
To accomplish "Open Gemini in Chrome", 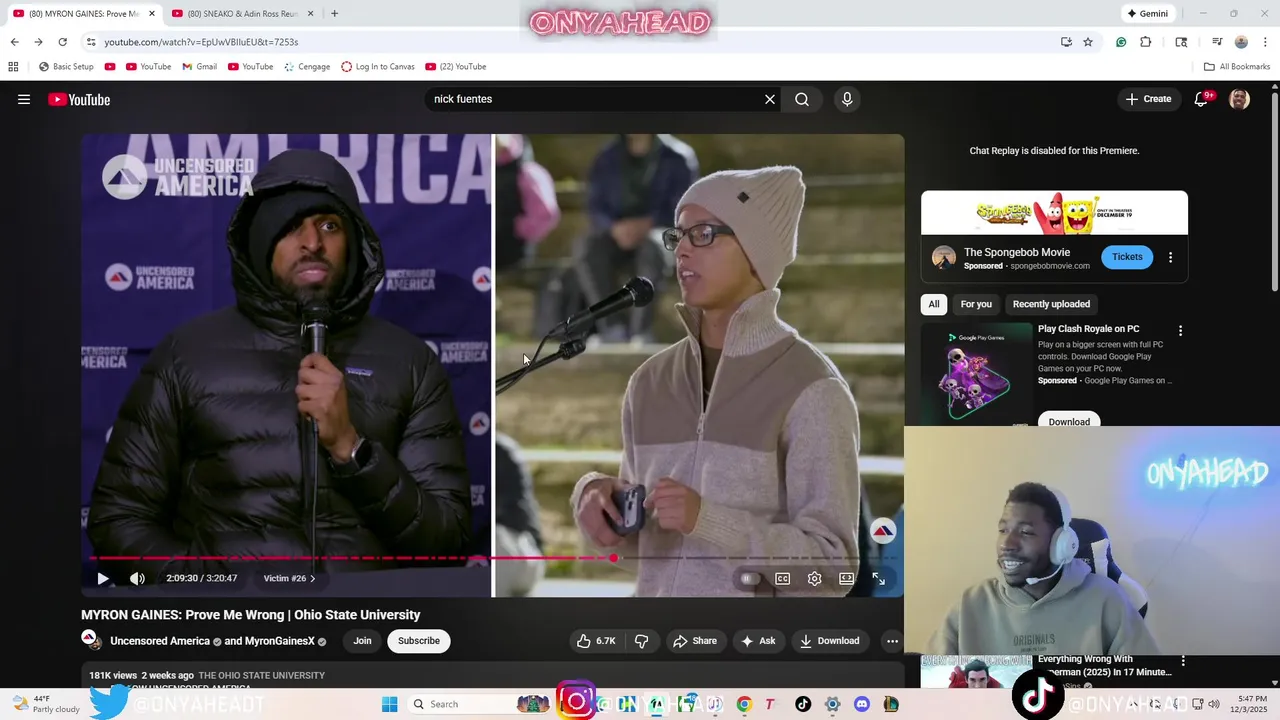I will [1147, 14].
